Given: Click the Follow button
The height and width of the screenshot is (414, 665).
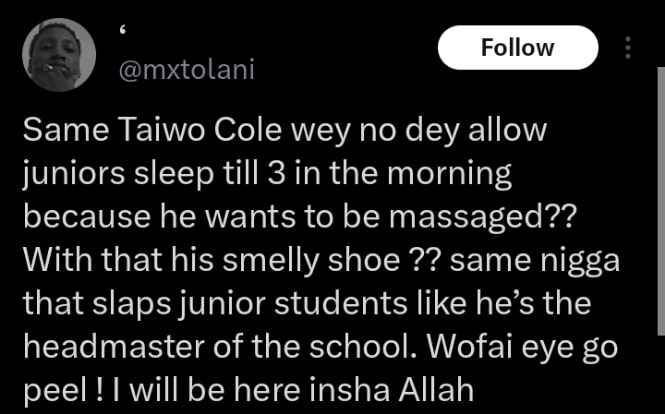Looking at the screenshot, I should tap(518, 48).
